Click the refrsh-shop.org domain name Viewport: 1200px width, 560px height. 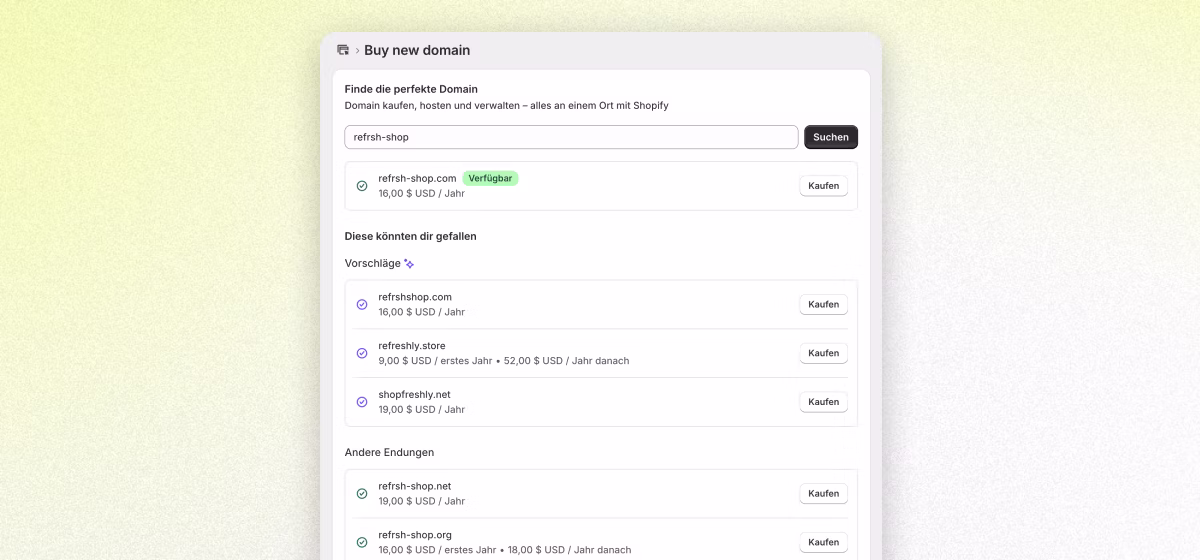[415, 535]
